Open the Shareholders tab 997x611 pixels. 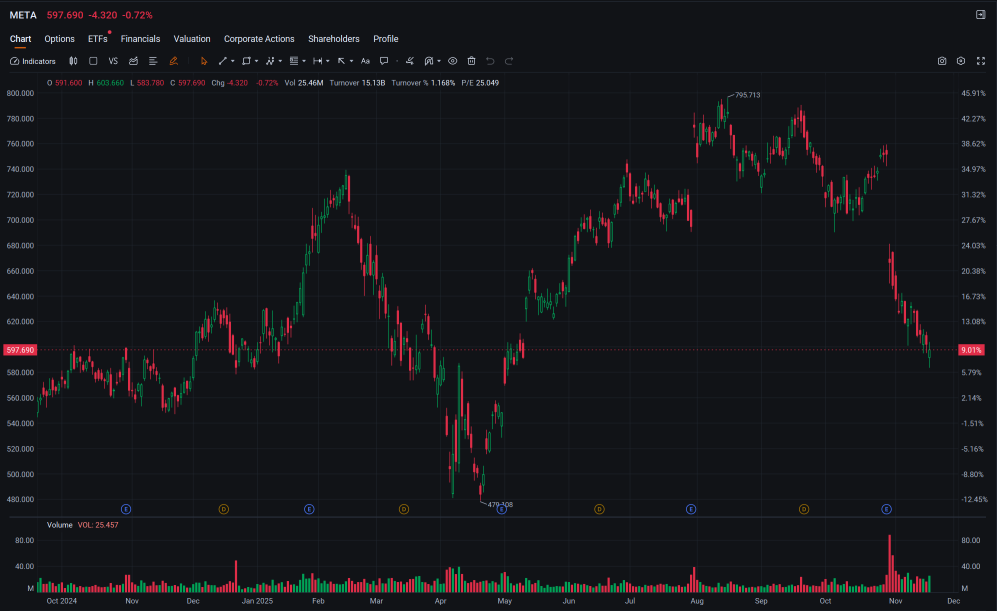pyautogui.click(x=334, y=39)
